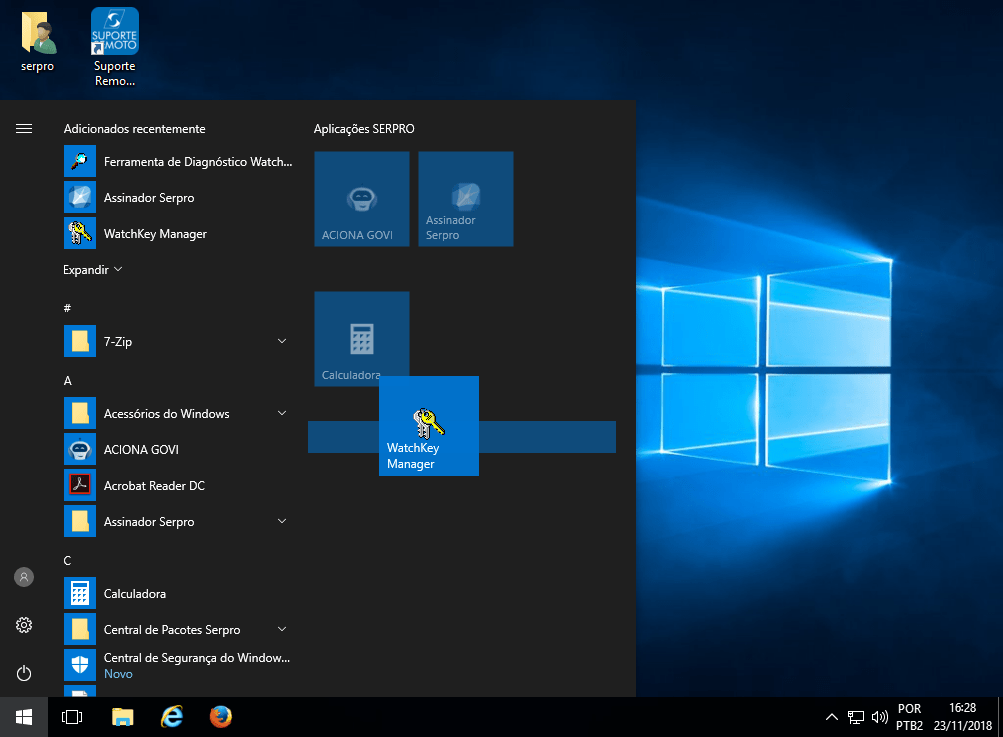Open the Assinador Serpro tile
1003x737 pixels.
tap(465, 199)
